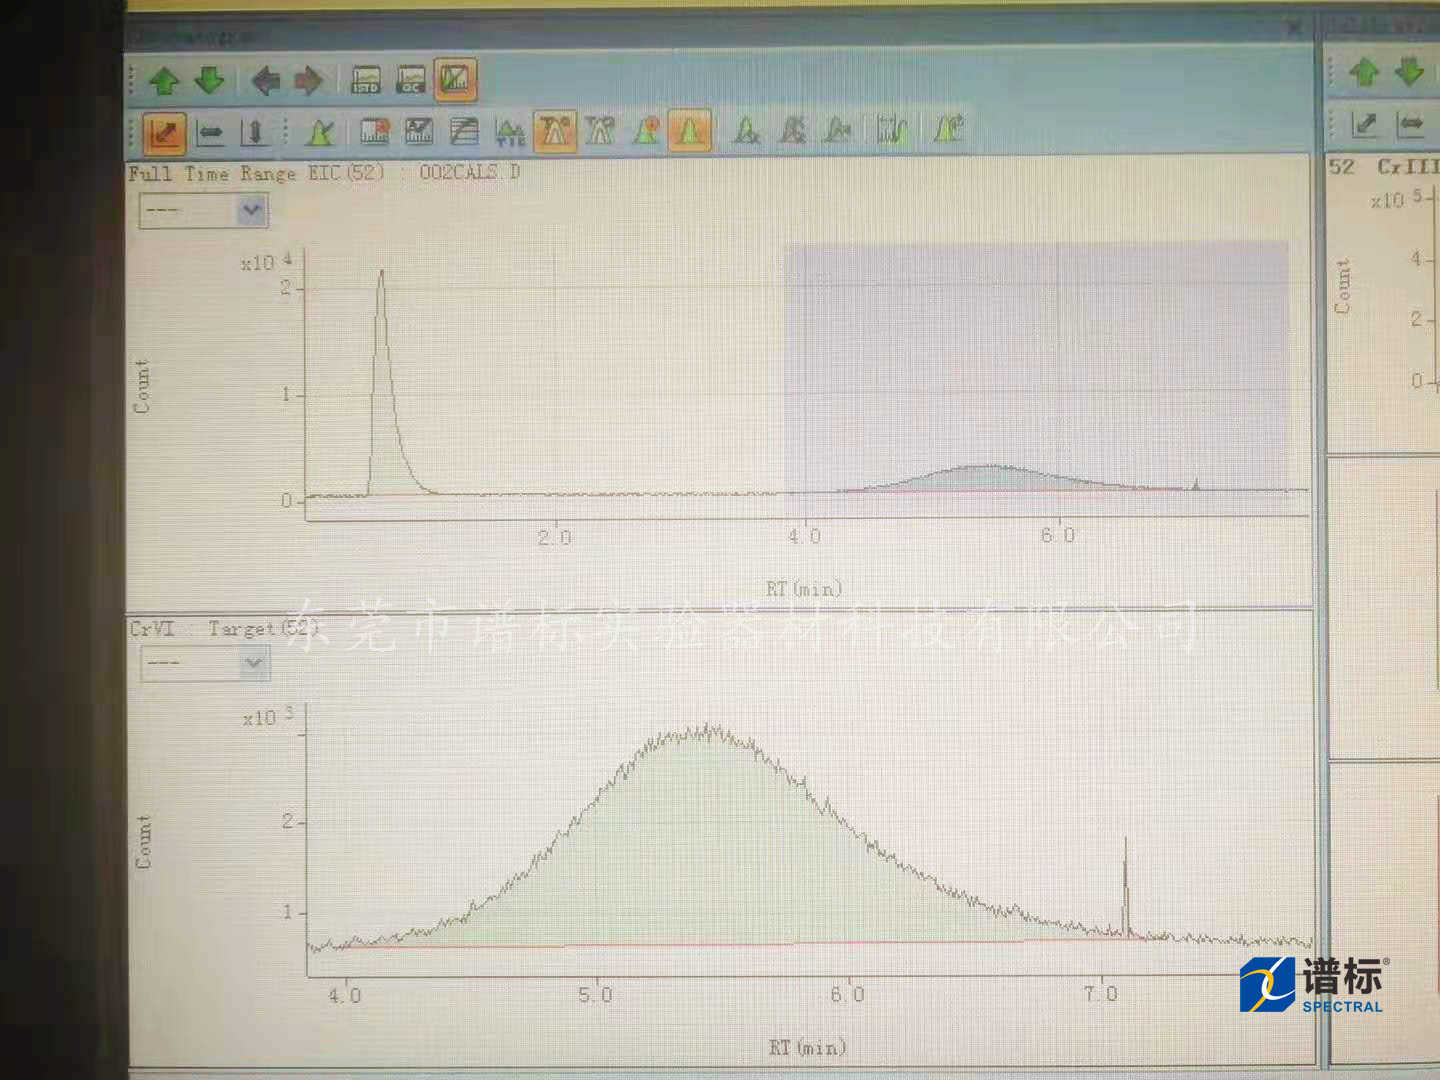The image size is (1440, 1080).
Task: Click the green down arrow in main toolbar
Action: coord(209,80)
